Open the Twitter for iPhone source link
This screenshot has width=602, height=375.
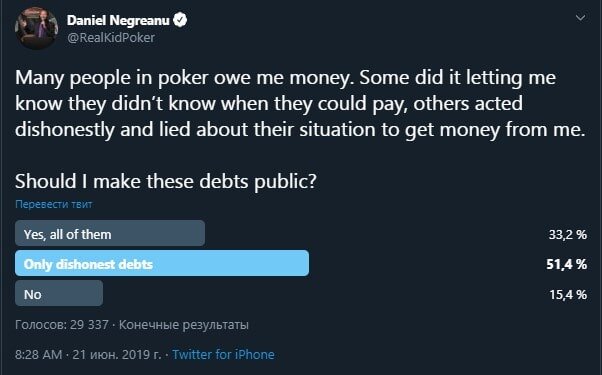[x=223, y=354]
